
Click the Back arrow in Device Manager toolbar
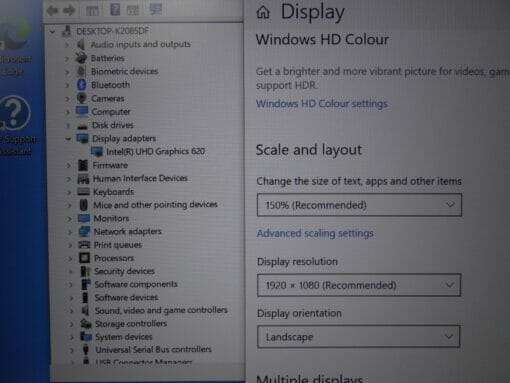[52, 11]
